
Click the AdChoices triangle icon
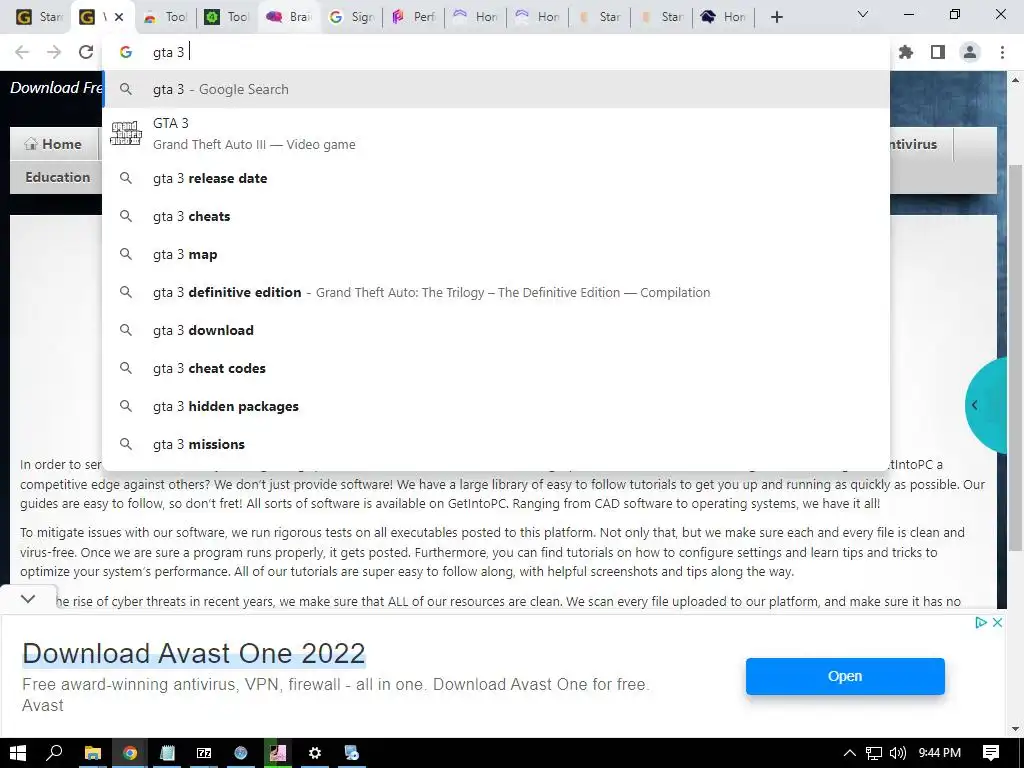[980, 622]
